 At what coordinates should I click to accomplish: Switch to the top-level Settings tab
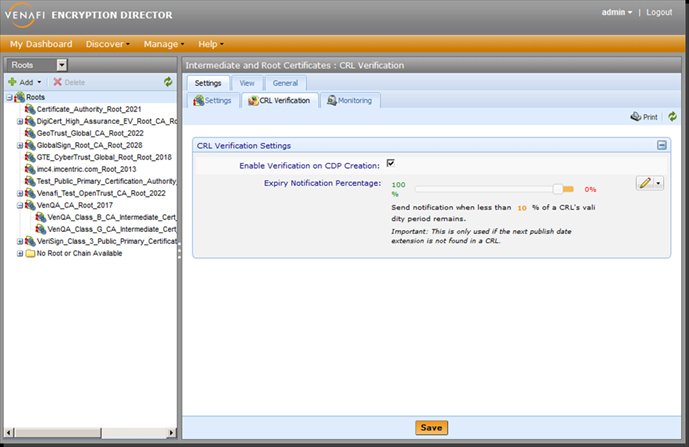(208, 83)
